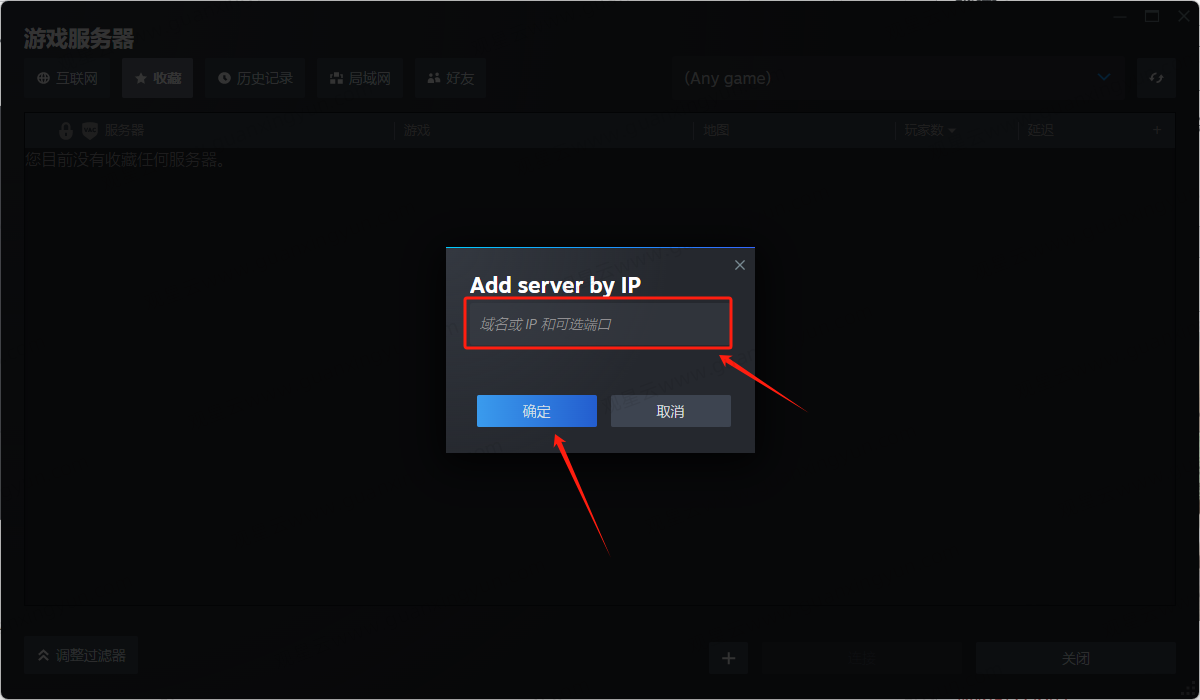
Task: Close the Add server by IP dialog
Action: coord(740,265)
